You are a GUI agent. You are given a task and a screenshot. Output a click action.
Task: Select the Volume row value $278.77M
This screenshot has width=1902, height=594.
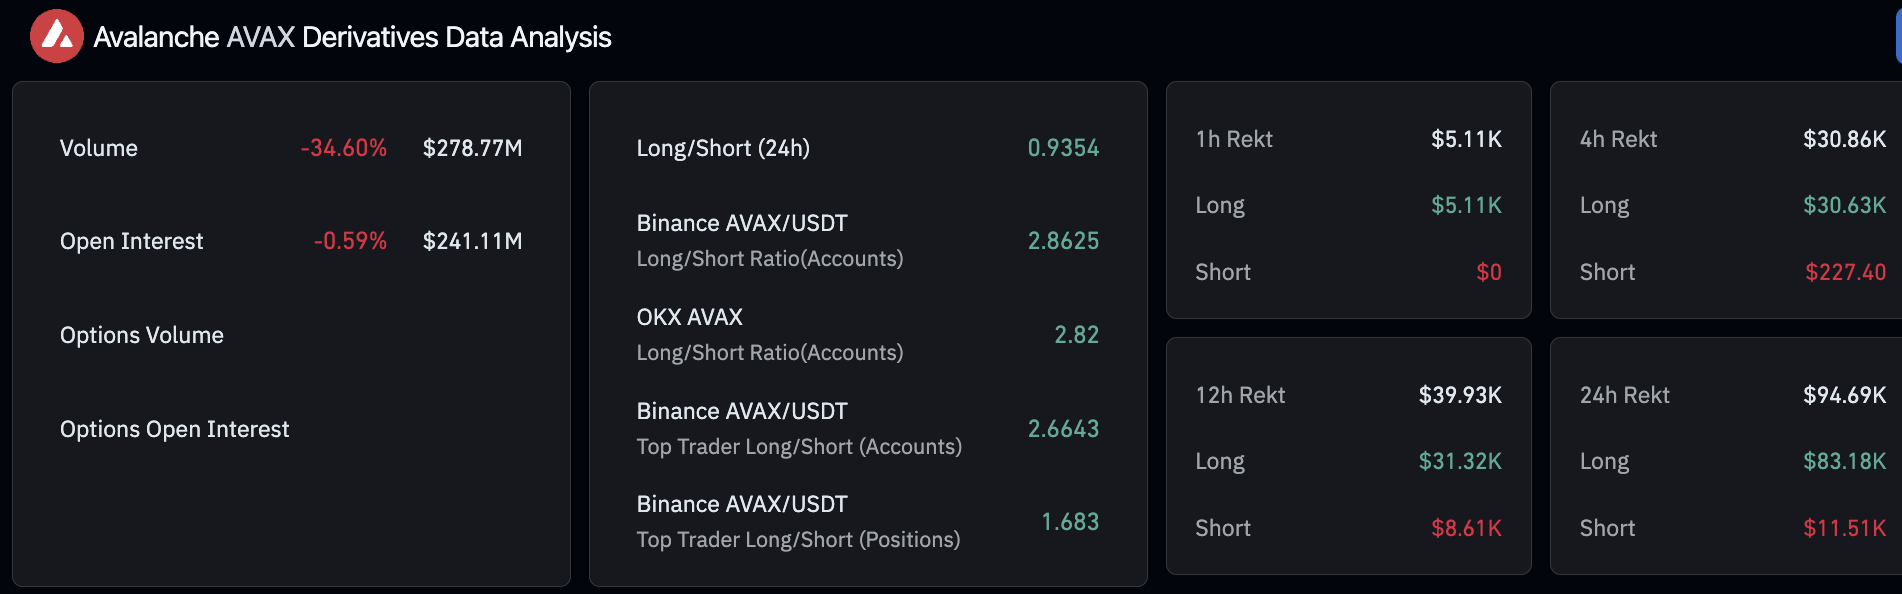472,148
